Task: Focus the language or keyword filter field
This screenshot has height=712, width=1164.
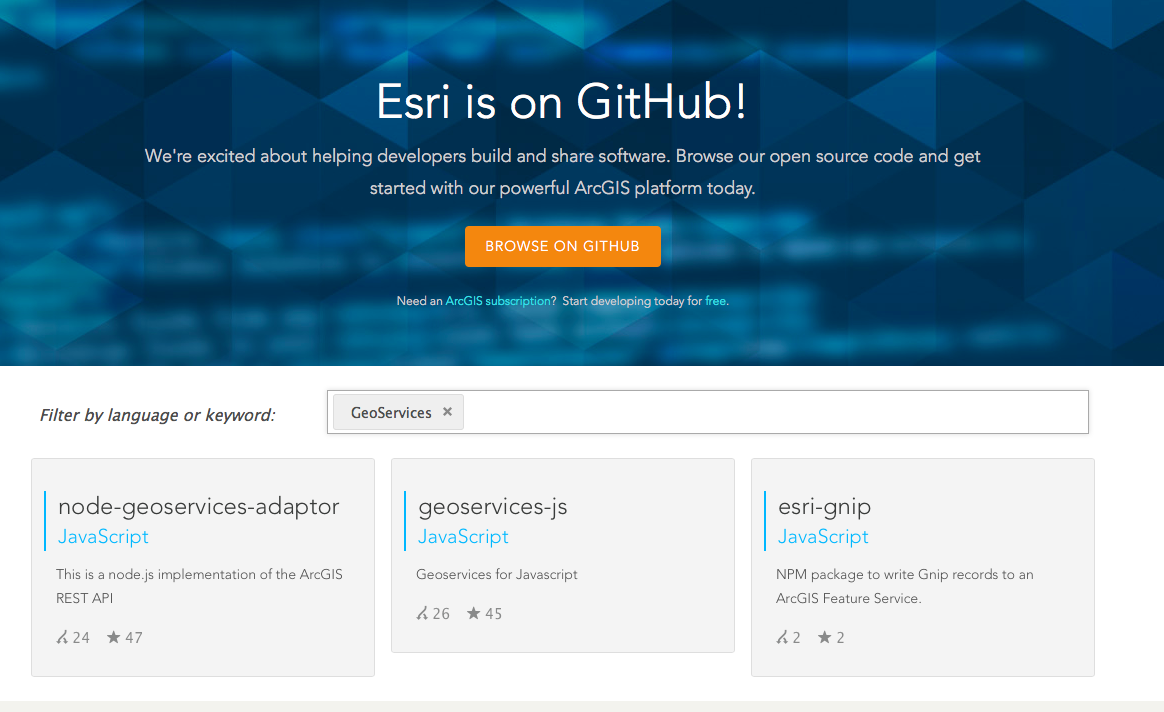Action: (707, 412)
